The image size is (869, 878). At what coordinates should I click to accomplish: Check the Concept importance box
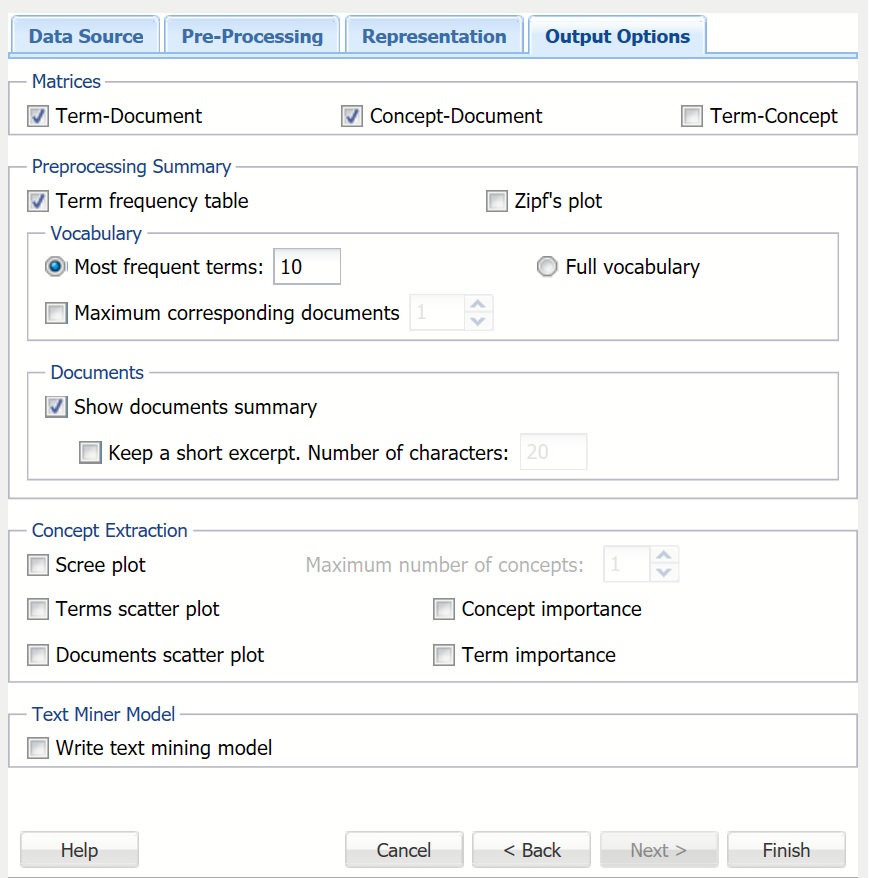click(444, 609)
